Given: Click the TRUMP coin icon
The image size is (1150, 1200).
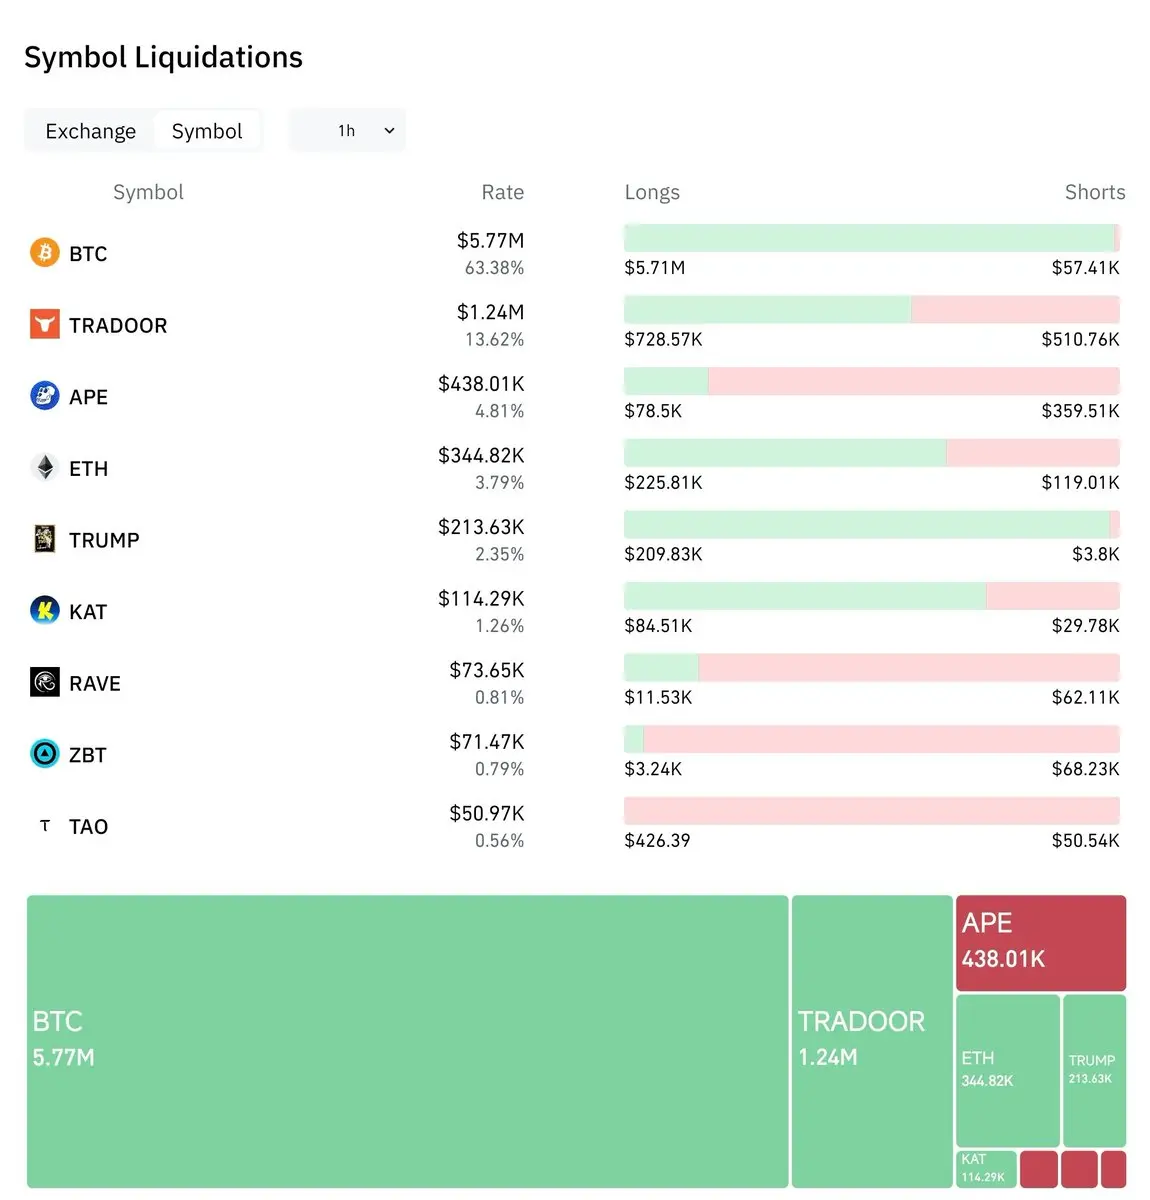Looking at the screenshot, I should tap(45, 539).
